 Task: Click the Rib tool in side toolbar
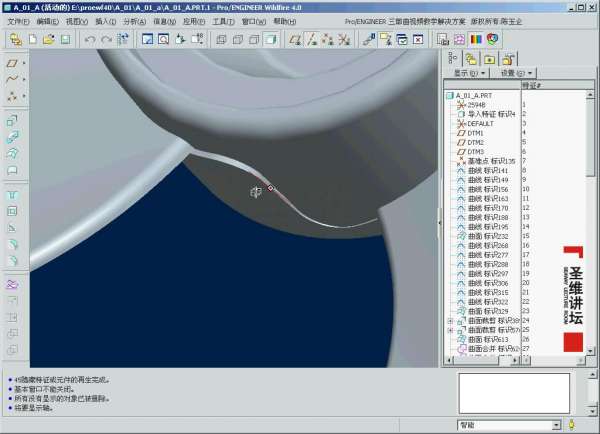[x=12, y=228]
